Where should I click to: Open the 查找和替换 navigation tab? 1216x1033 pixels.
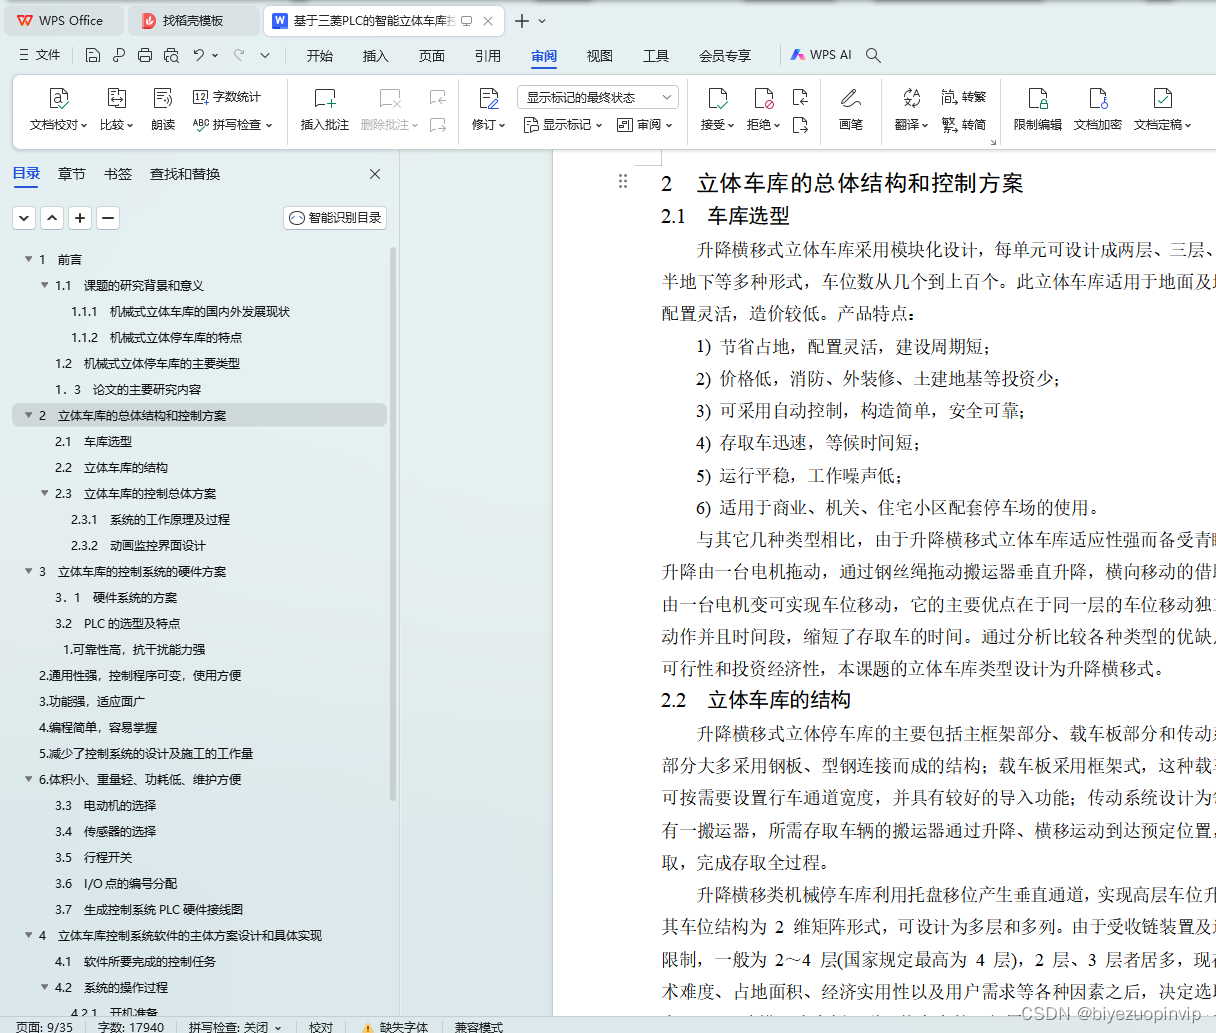(x=185, y=174)
